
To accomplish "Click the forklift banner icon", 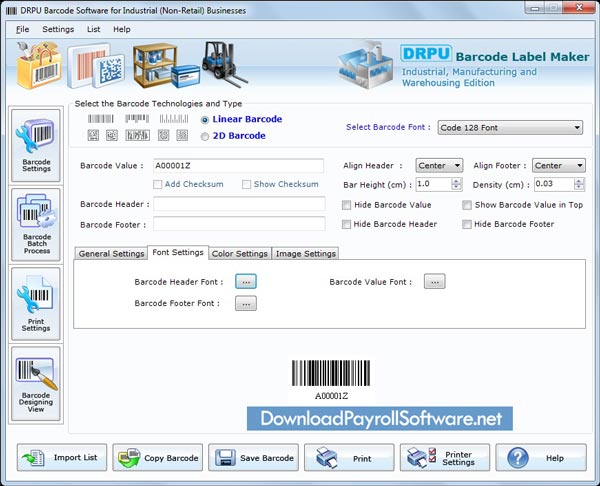I will point(224,64).
